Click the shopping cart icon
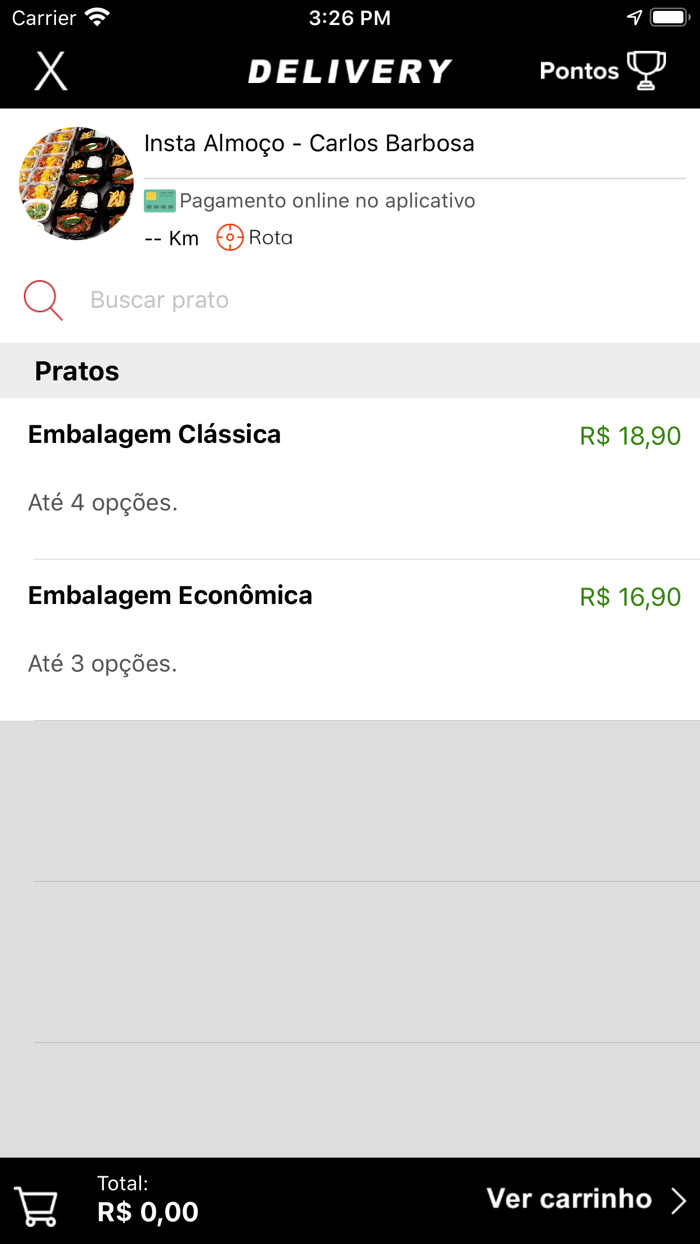700x1244 pixels. click(x=36, y=1207)
